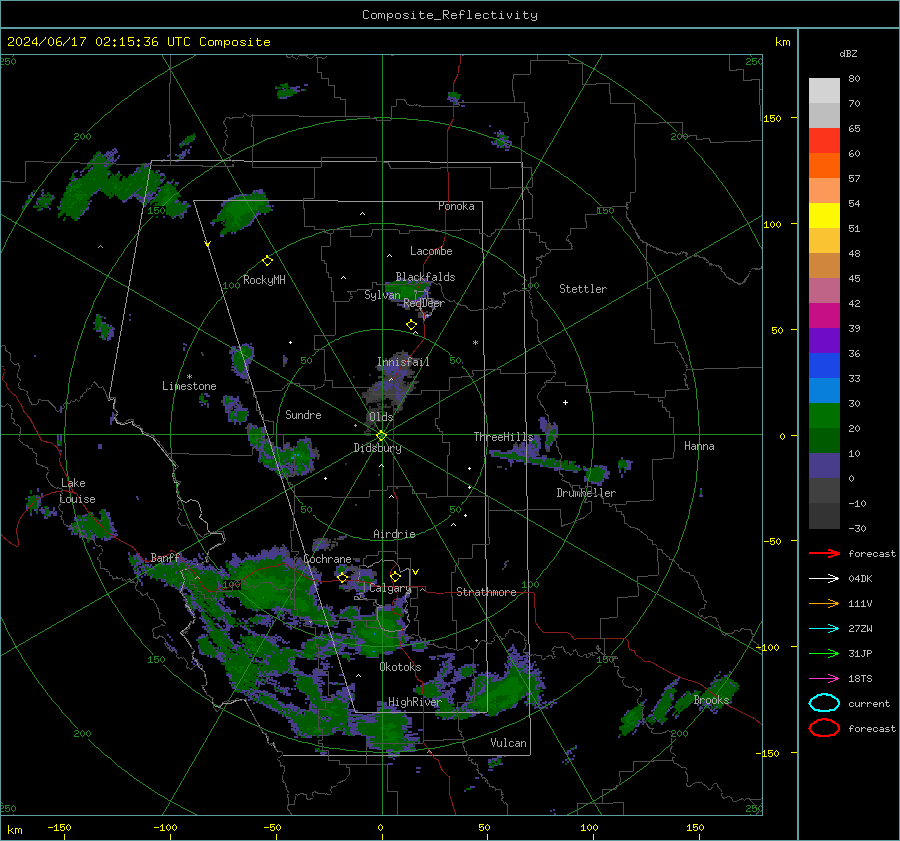Image resolution: width=900 pixels, height=841 pixels.
Task: Click the RedDeer city label
Action: 424,303
